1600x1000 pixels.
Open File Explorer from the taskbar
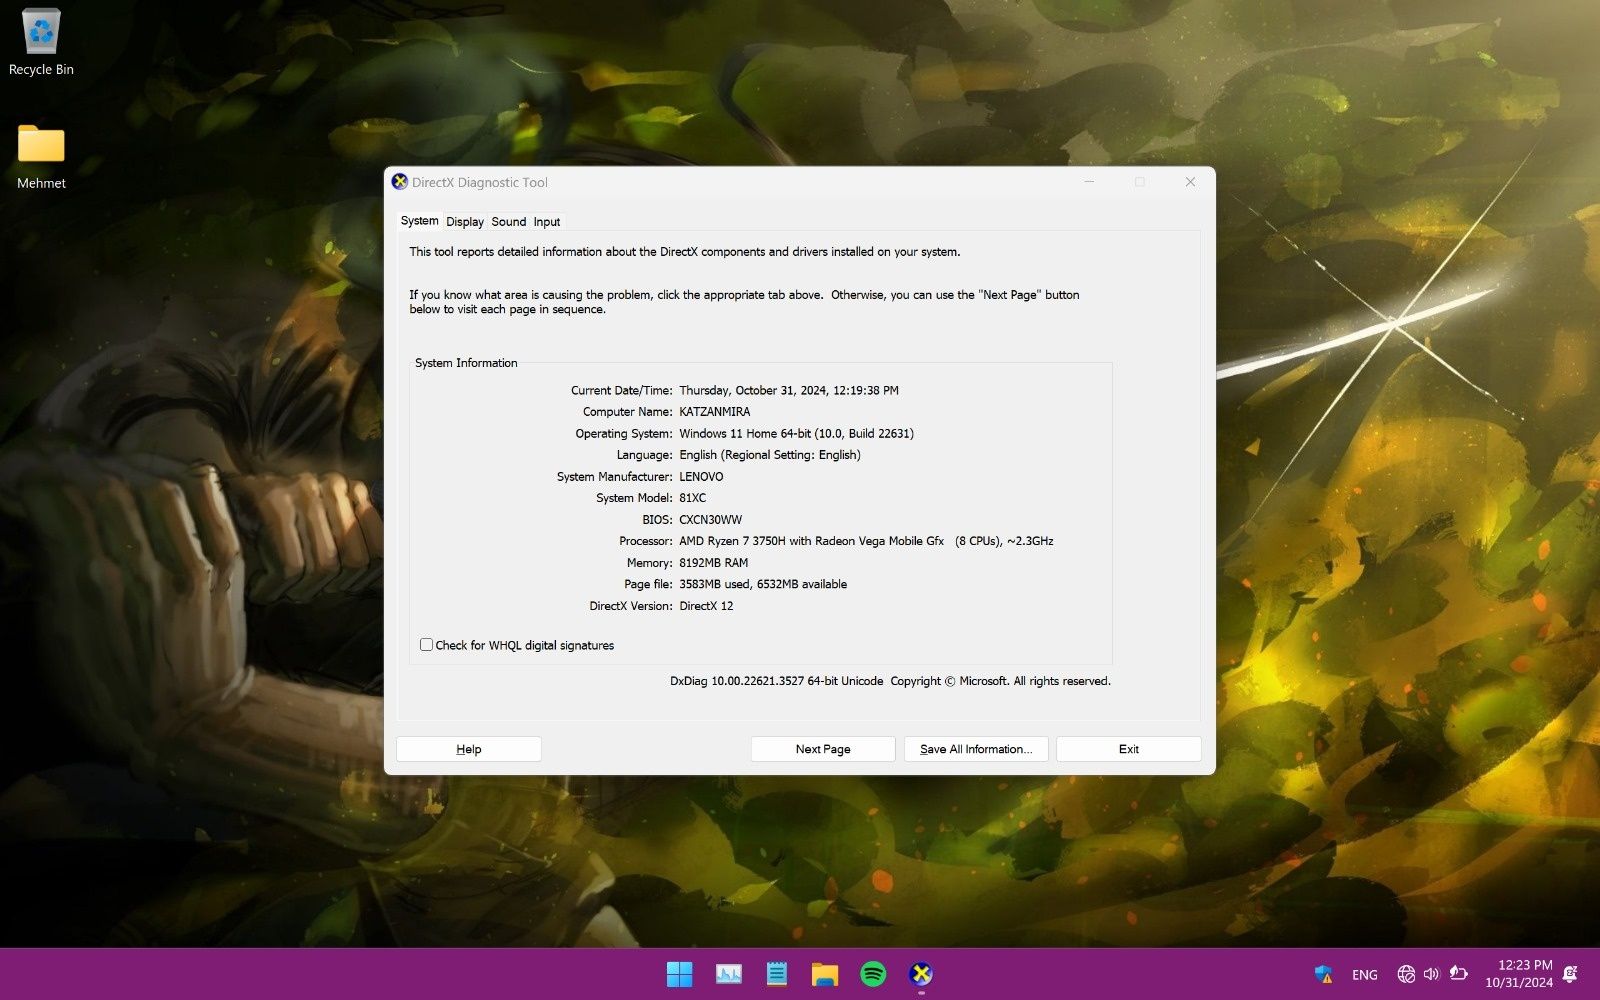pos(825,974)
